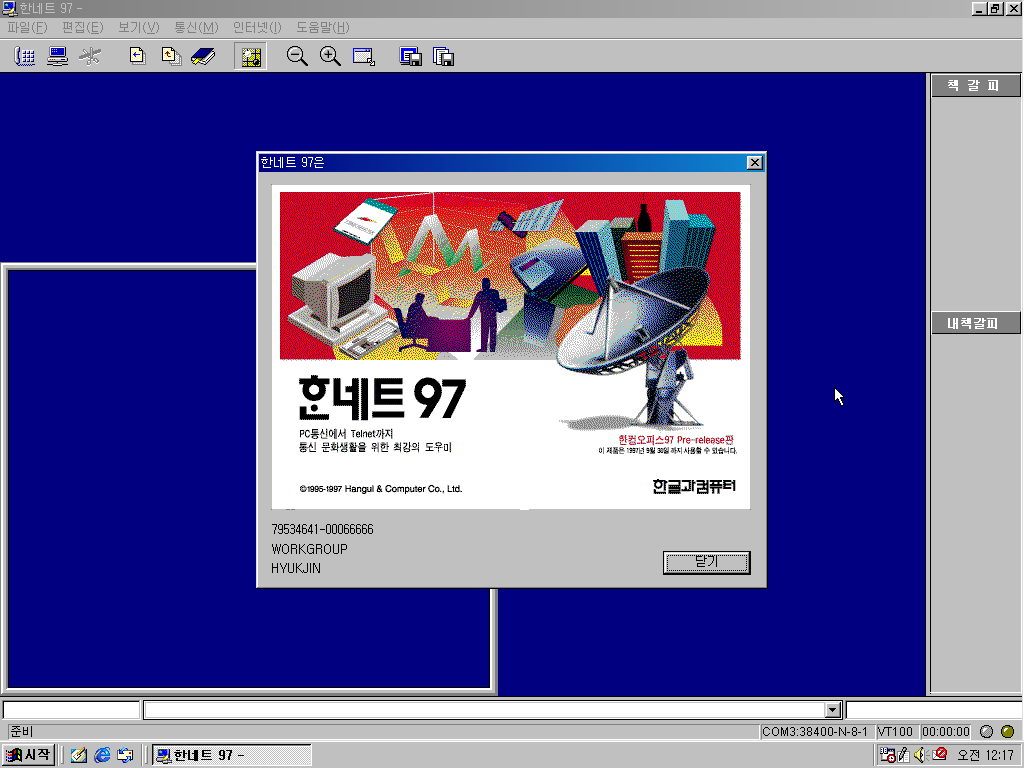Click the save pages floppy icon
The height and width of the screenshot is (768, 1024).
(x=443, y=57)
